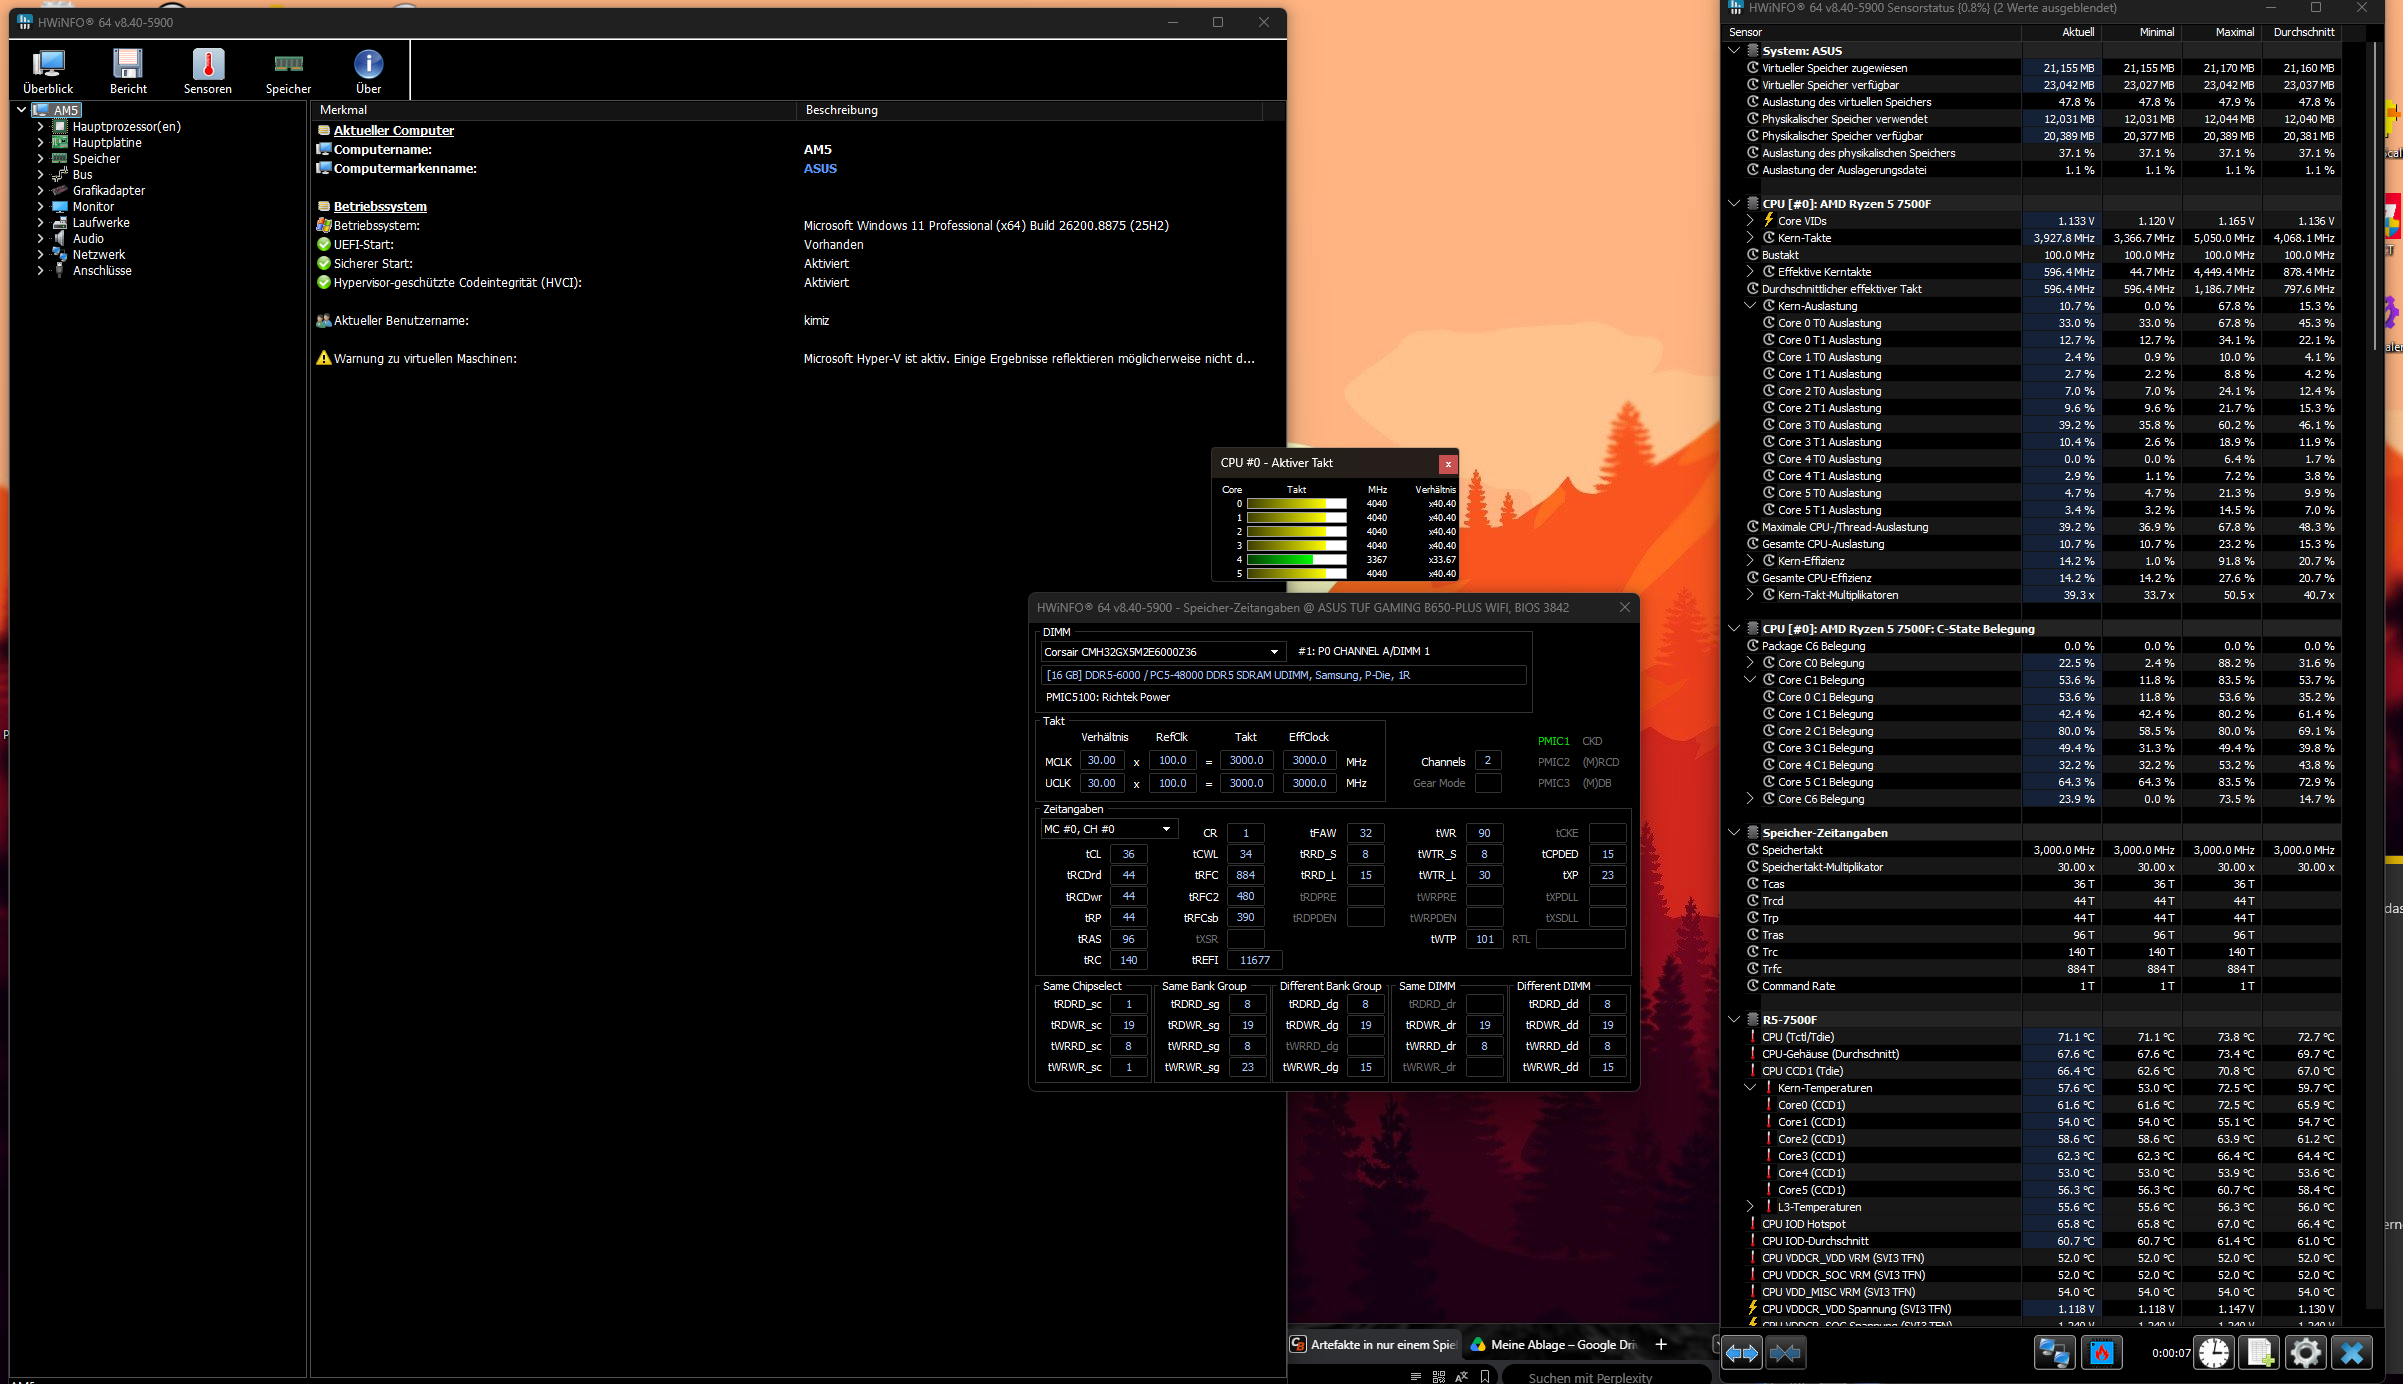Image resolution: width=2403 pixels, height=1384 pixels.
Task: Collapse the System: ASUS sensor group
Action: coord(1734,50)
